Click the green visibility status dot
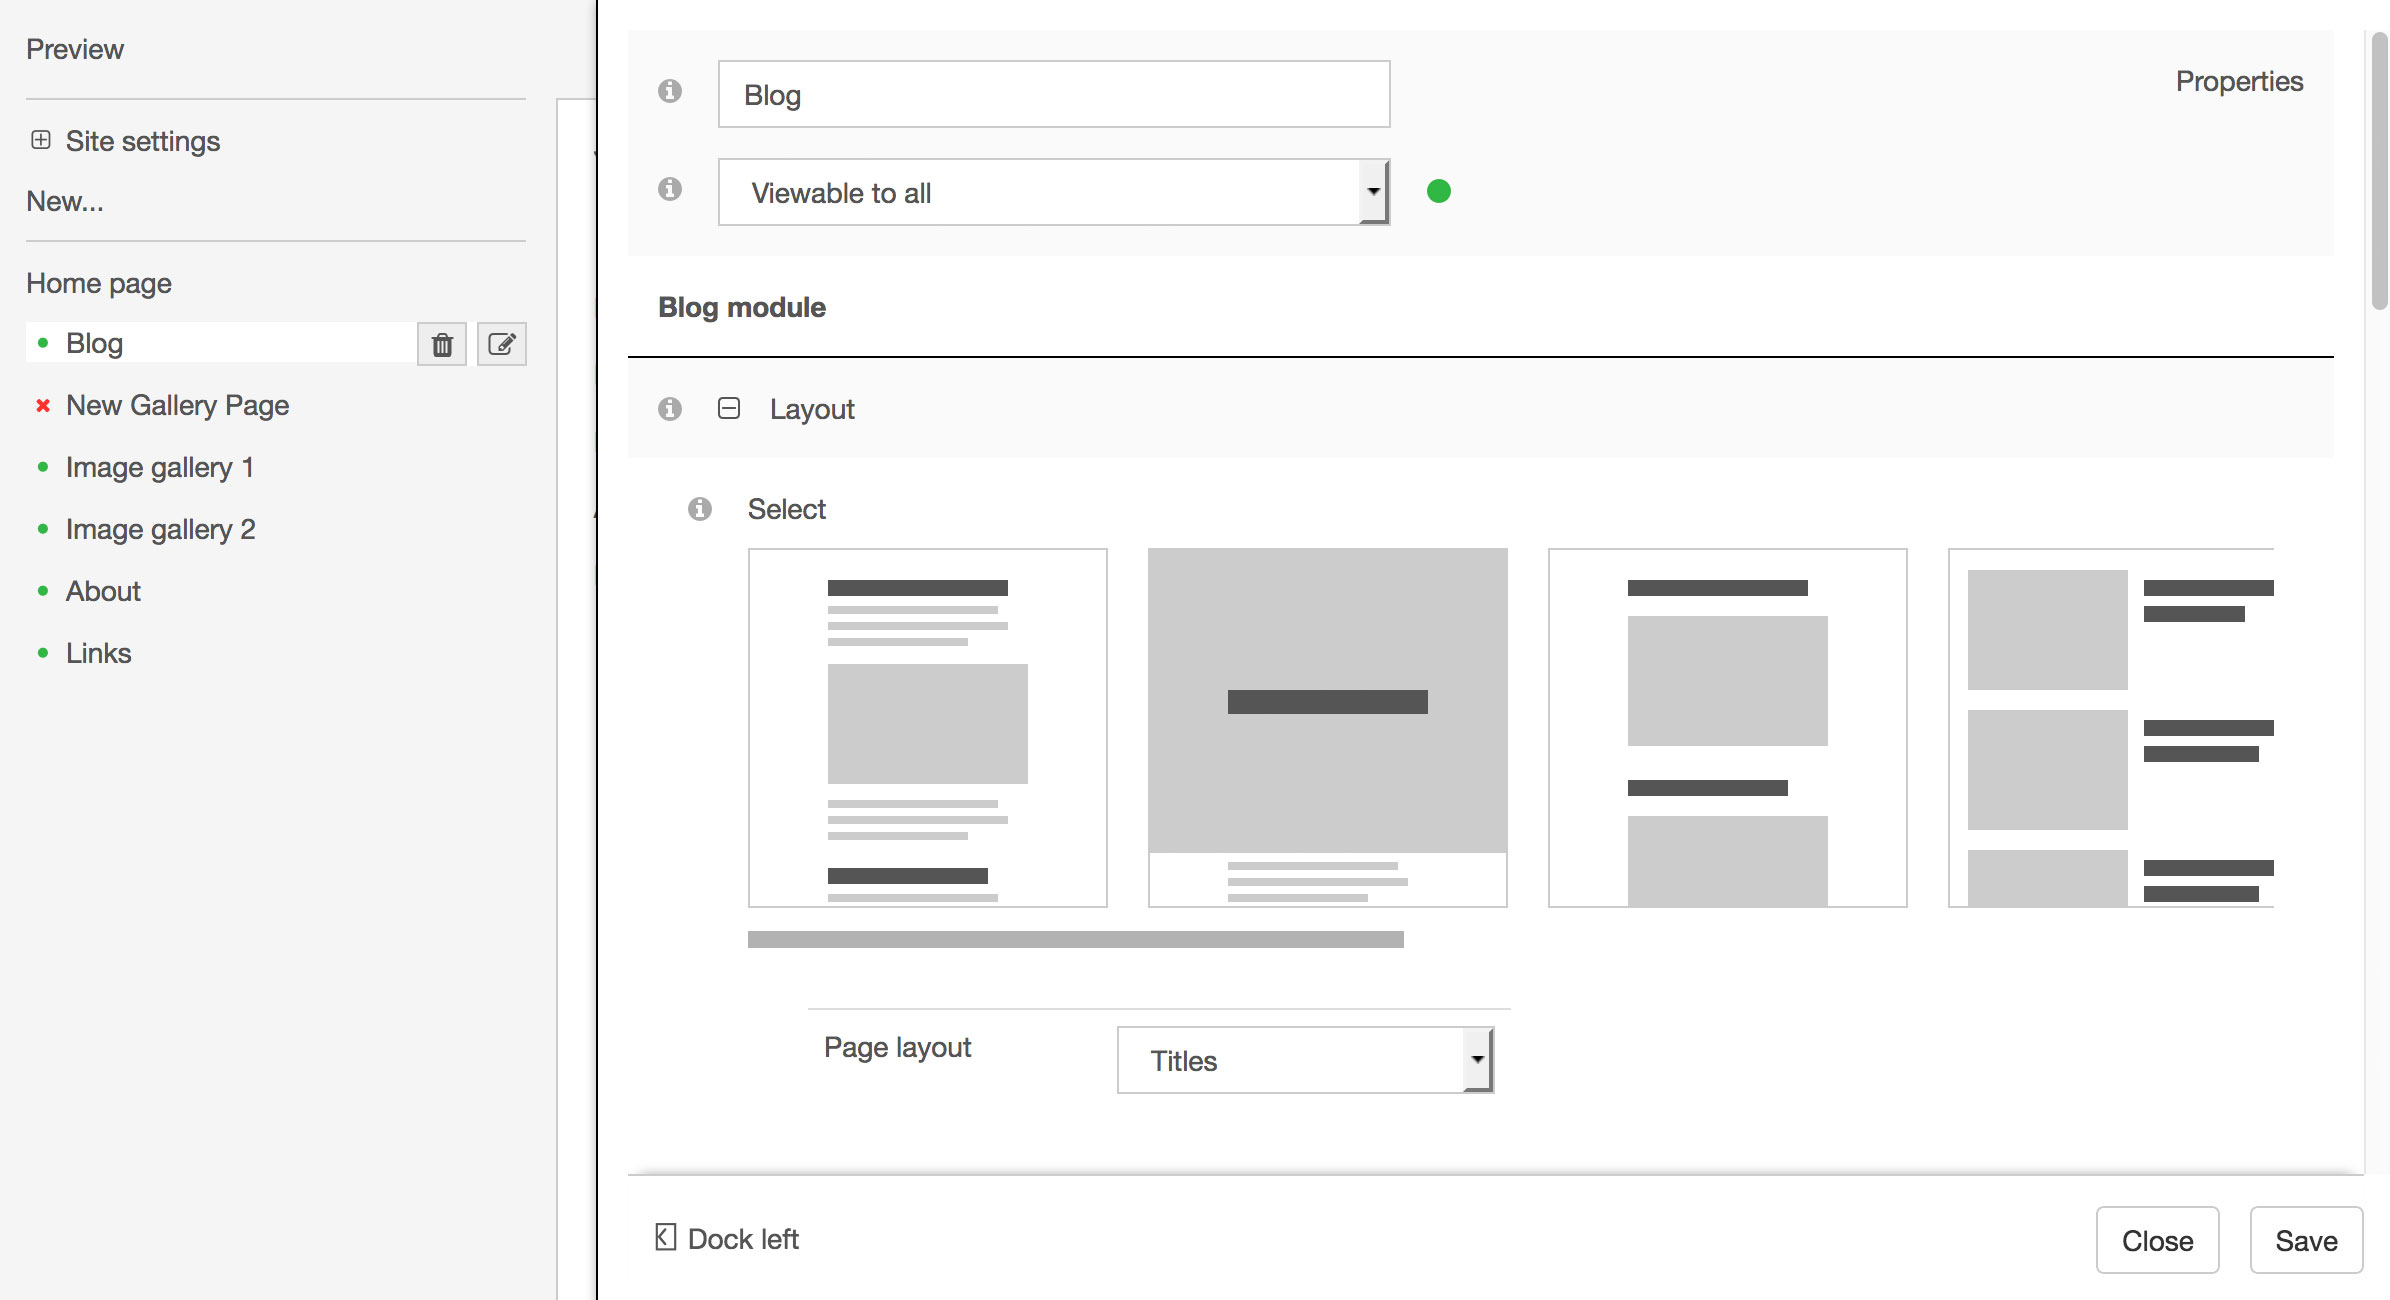This screenshot has width=2390, height=1300. (x=1439, y=191)
